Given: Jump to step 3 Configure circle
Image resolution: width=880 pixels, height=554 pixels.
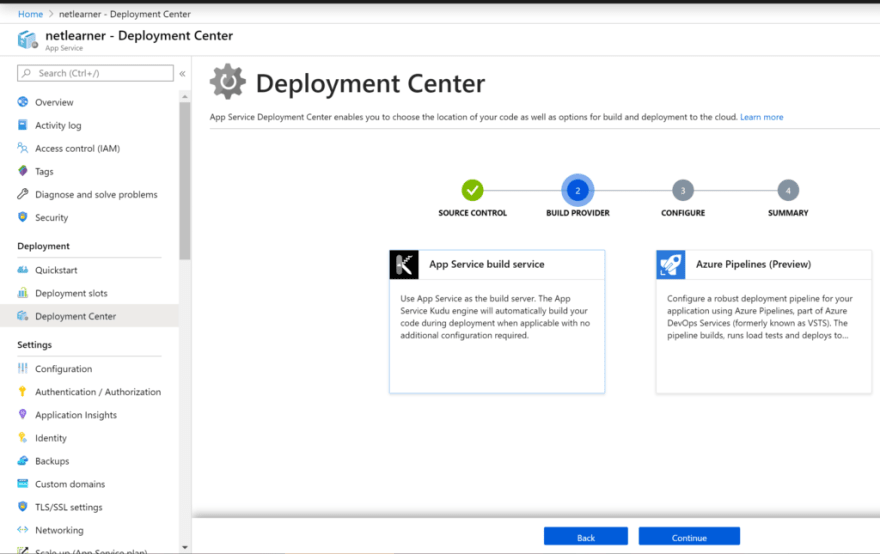Looking at the screenshot, I should click(x=683, y=190).
